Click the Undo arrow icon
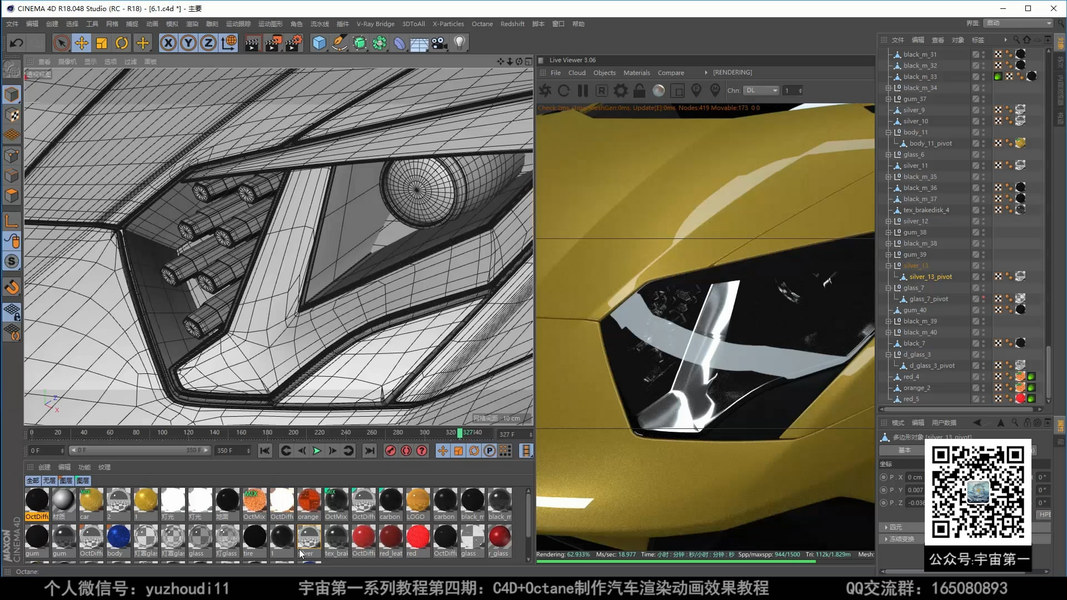The width and height of the screenshot is (1067, 600). click(x=16, y=43)
